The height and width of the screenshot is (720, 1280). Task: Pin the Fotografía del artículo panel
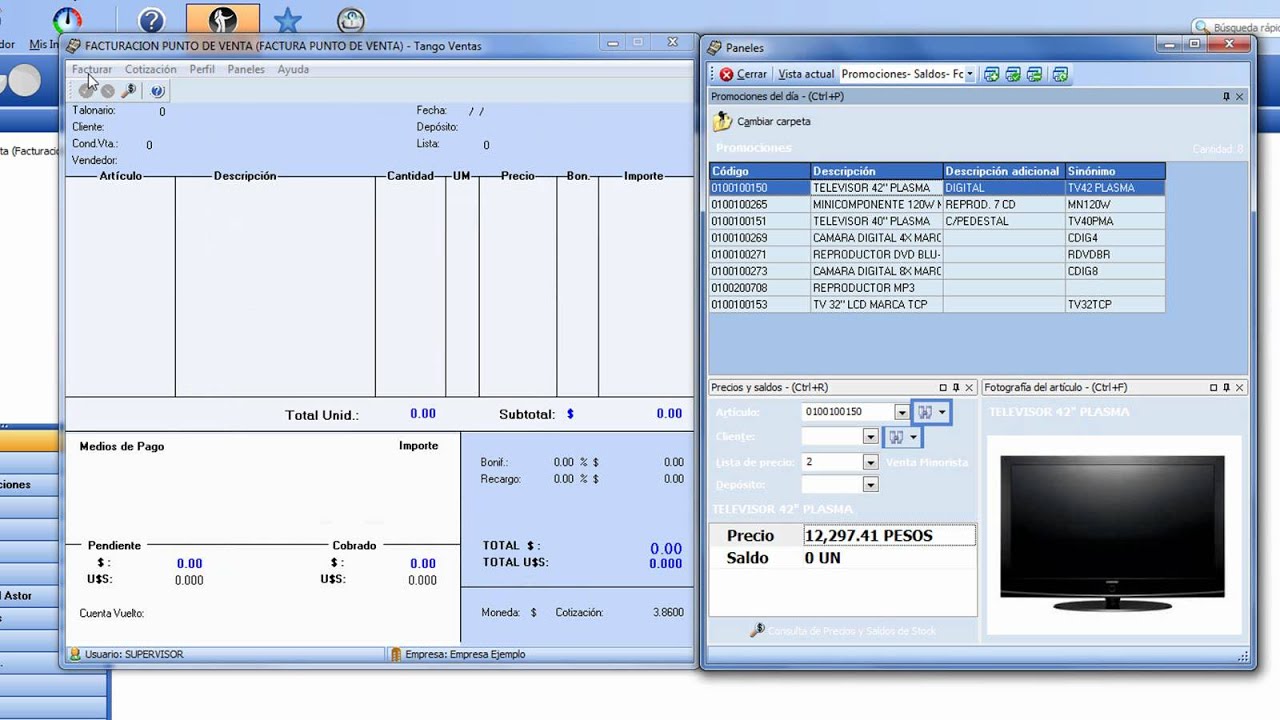click(1227, 387)
